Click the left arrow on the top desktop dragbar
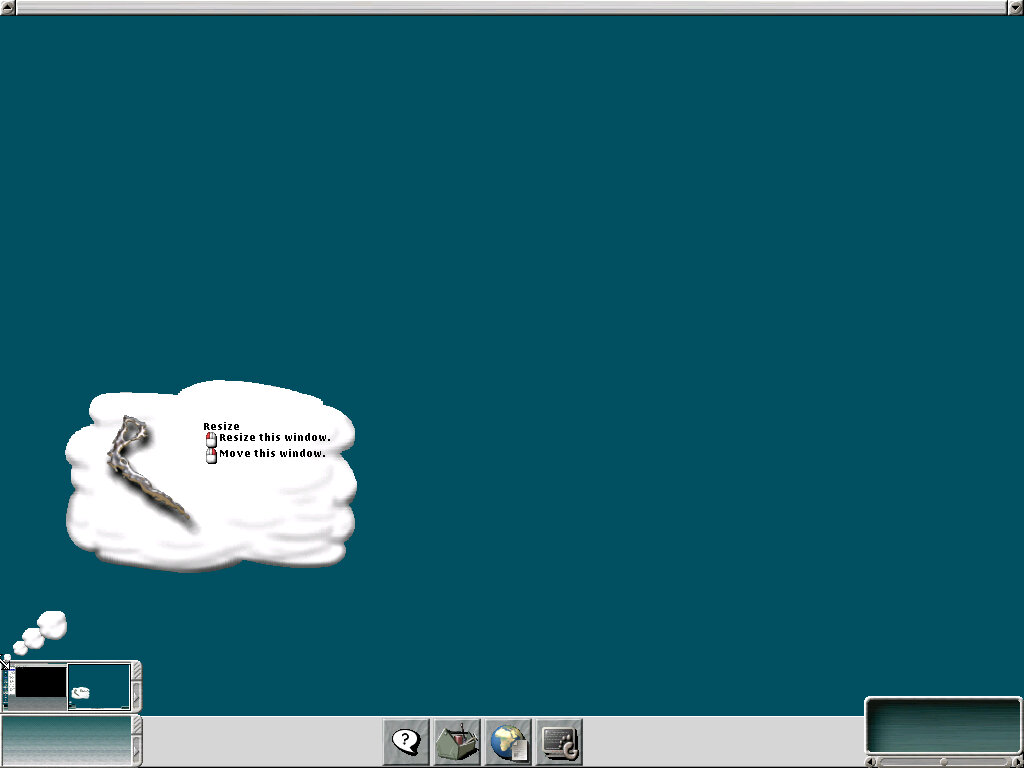 click(8, 7)
